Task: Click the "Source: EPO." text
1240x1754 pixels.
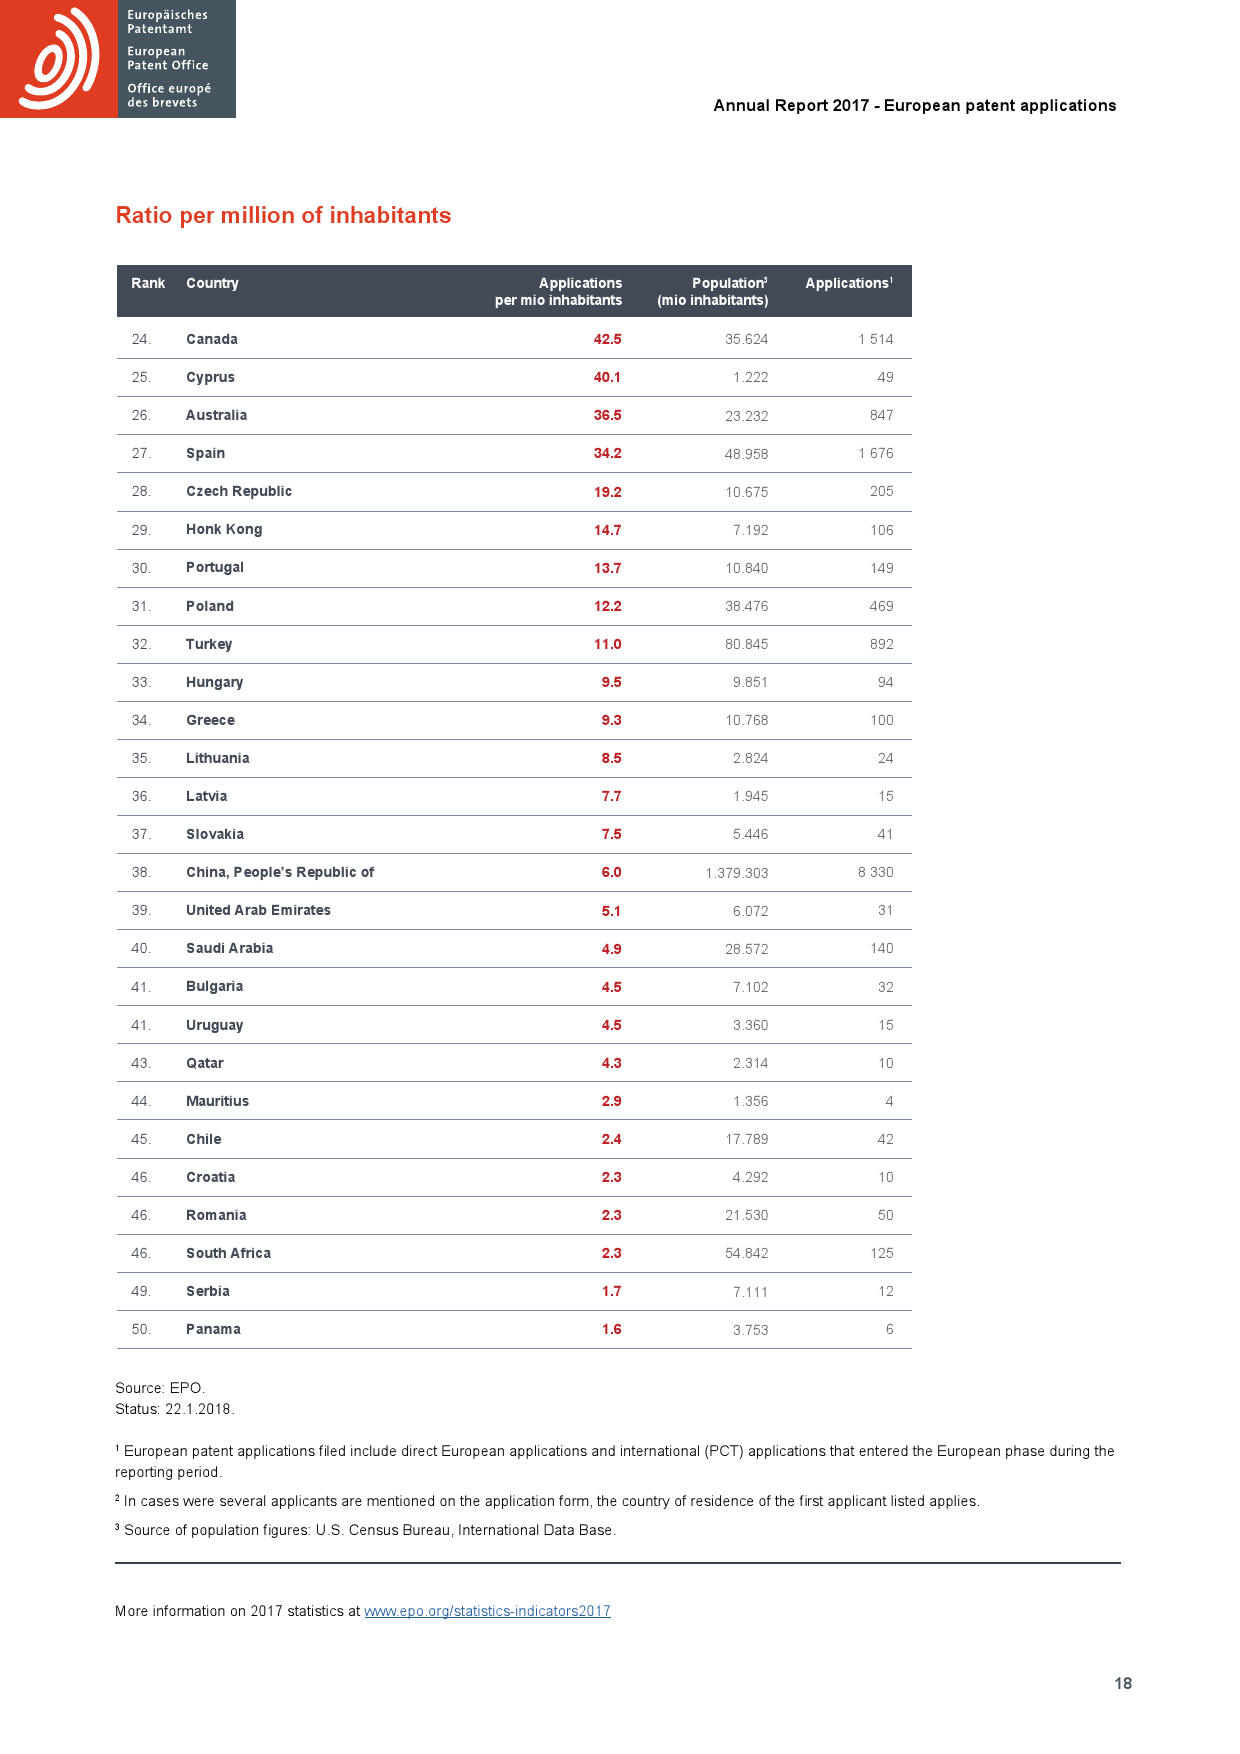Action: tap(160, 1388)
